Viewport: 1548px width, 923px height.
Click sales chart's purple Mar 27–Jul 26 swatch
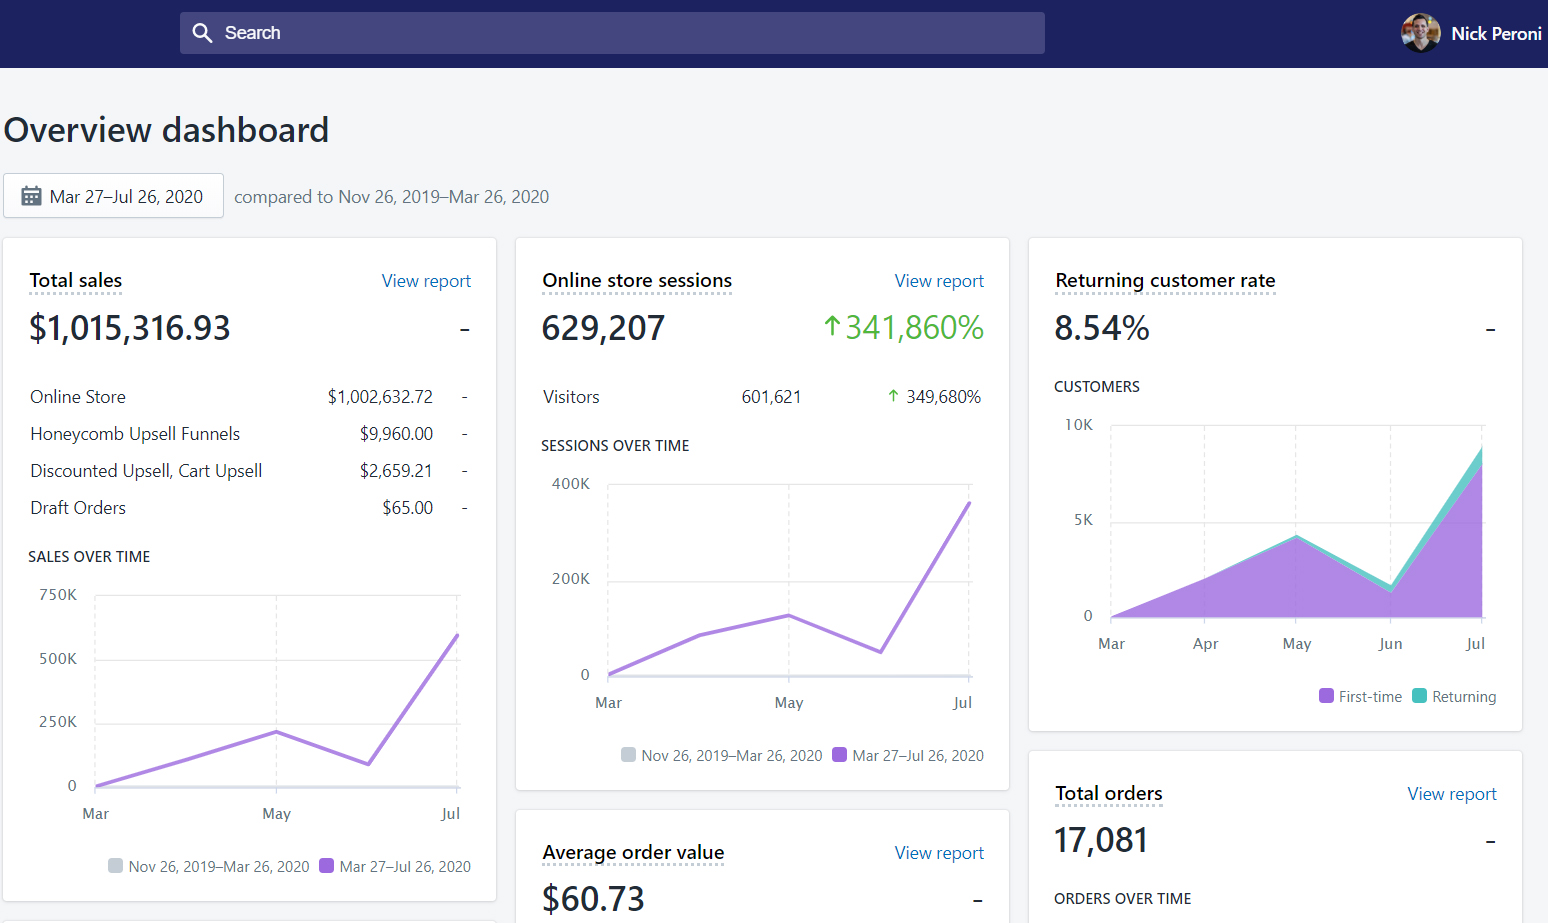[326, 866]
